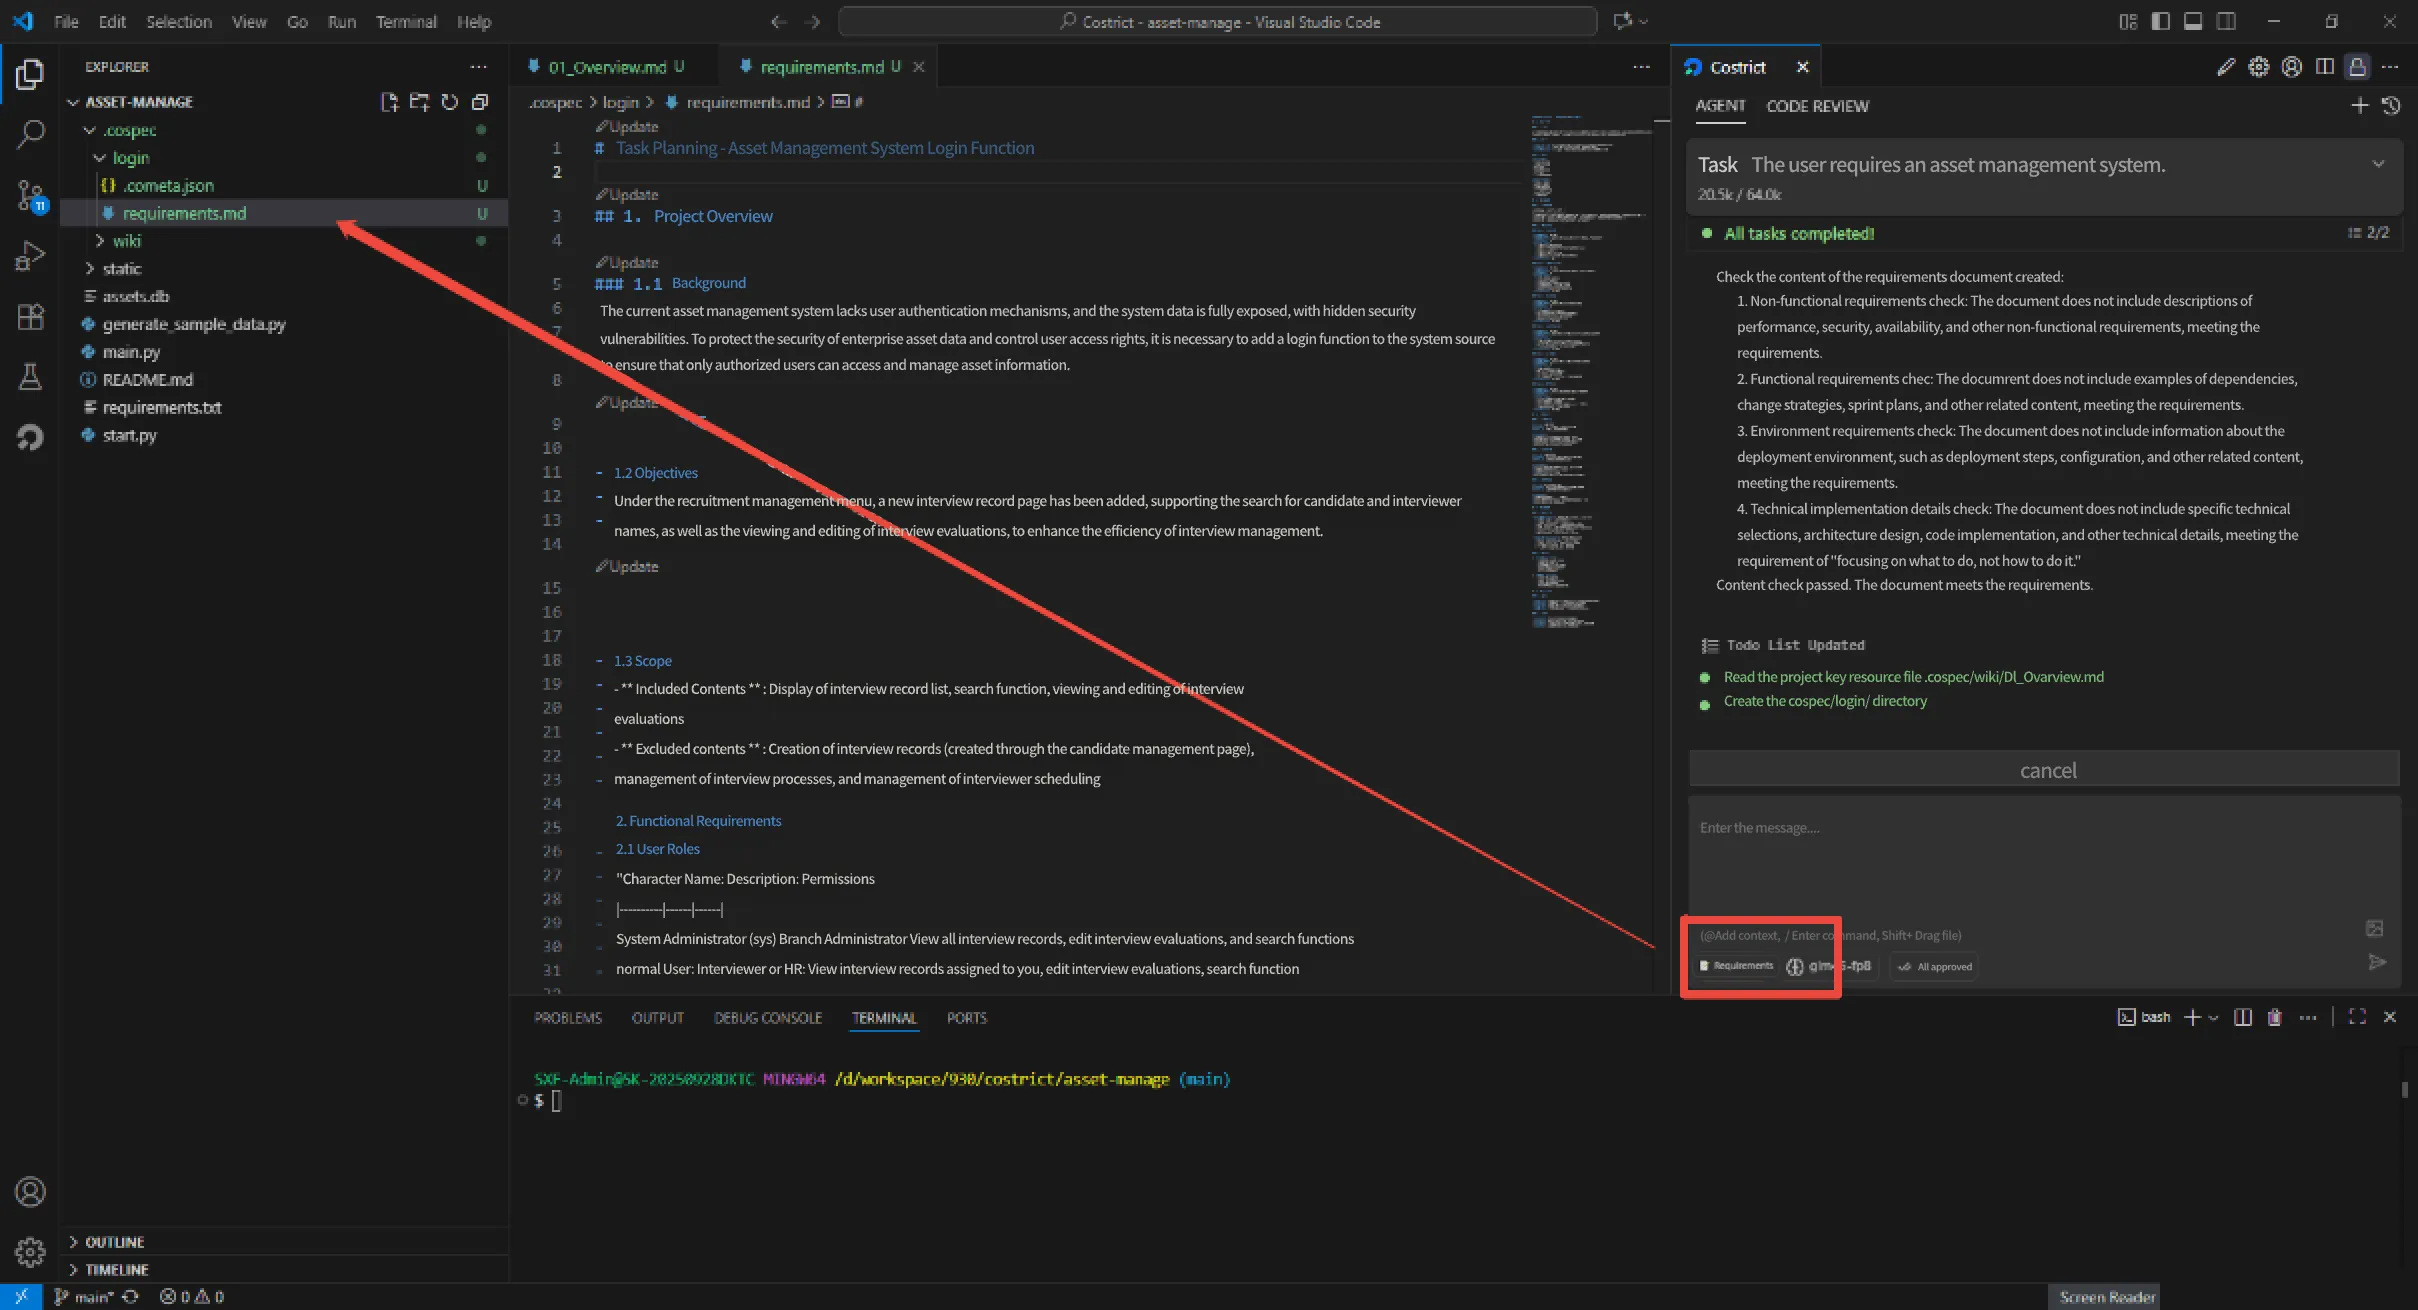Toggle the primary side bar layout
Image resolution: width=2418 pixels, height=1310 pixels.
pyautogui.click(x=2161, y=21)
